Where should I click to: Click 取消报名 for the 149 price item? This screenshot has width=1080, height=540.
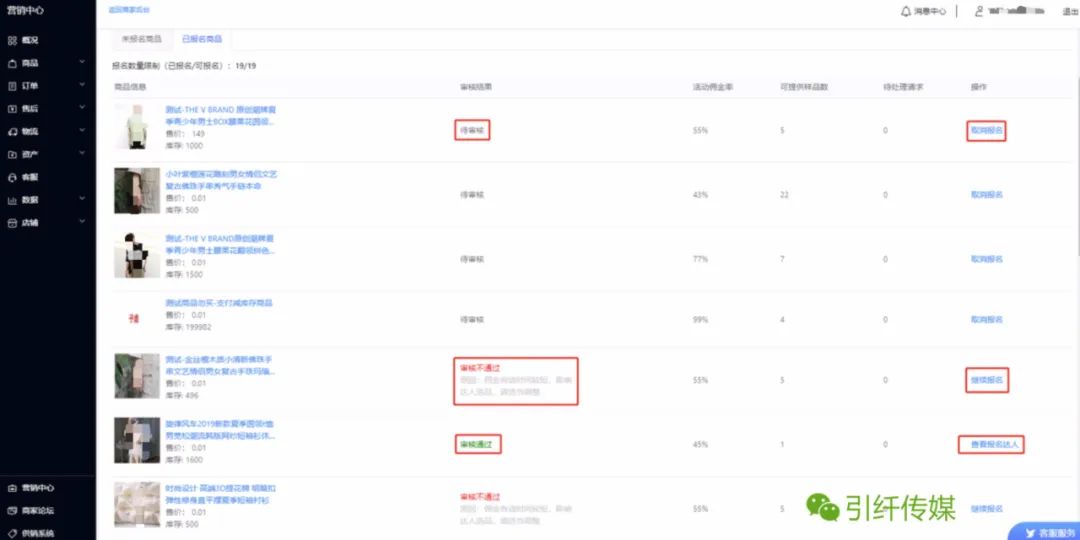coord(986,130)
